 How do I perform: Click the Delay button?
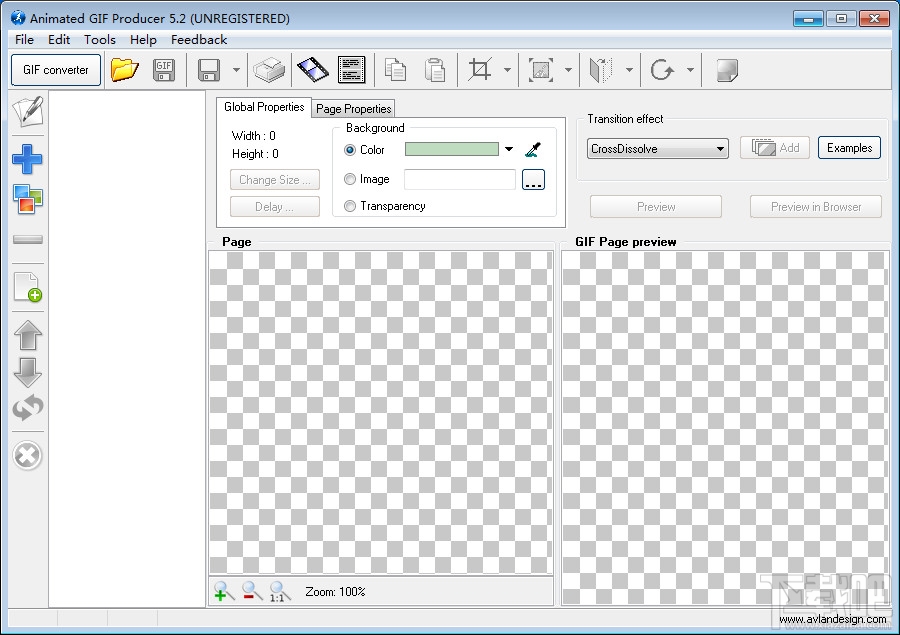tap(275, 207)
